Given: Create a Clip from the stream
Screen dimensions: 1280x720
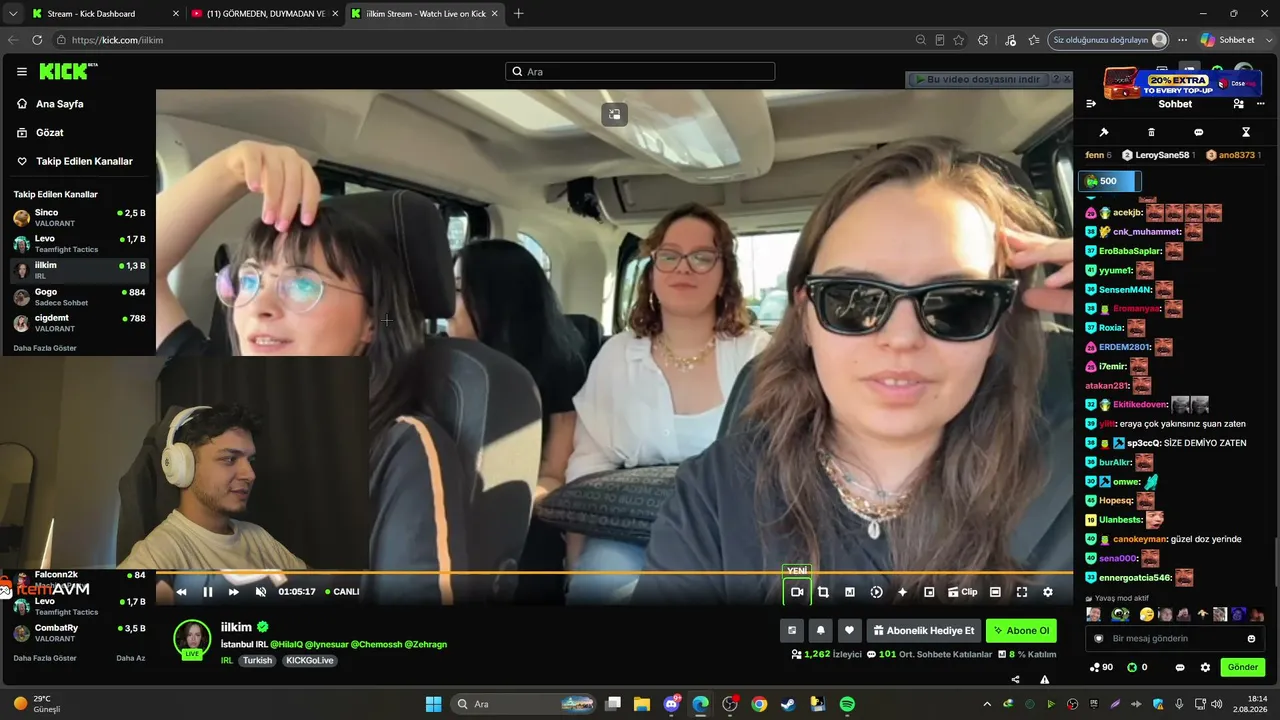Looking at the screenshot, I should tap(963, 592).
